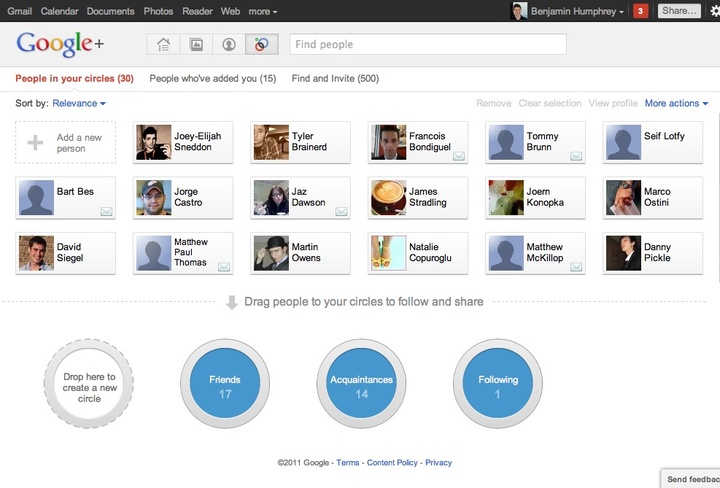Screen dimensions: 720x488
Task: Select Matthew McKillop's name text
Action: [x=545, y=252]
